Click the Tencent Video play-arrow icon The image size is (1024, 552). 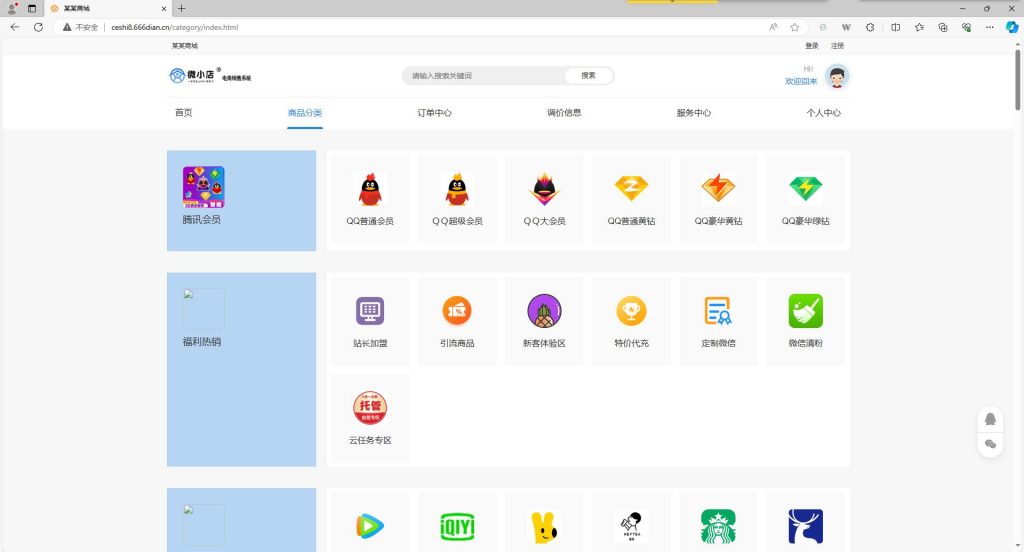[x=370, y=526]
